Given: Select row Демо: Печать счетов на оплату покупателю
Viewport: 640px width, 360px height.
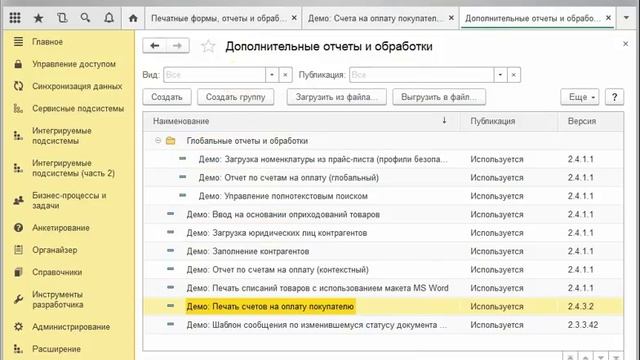Looking at the screenshot, I should coord(383,306).
